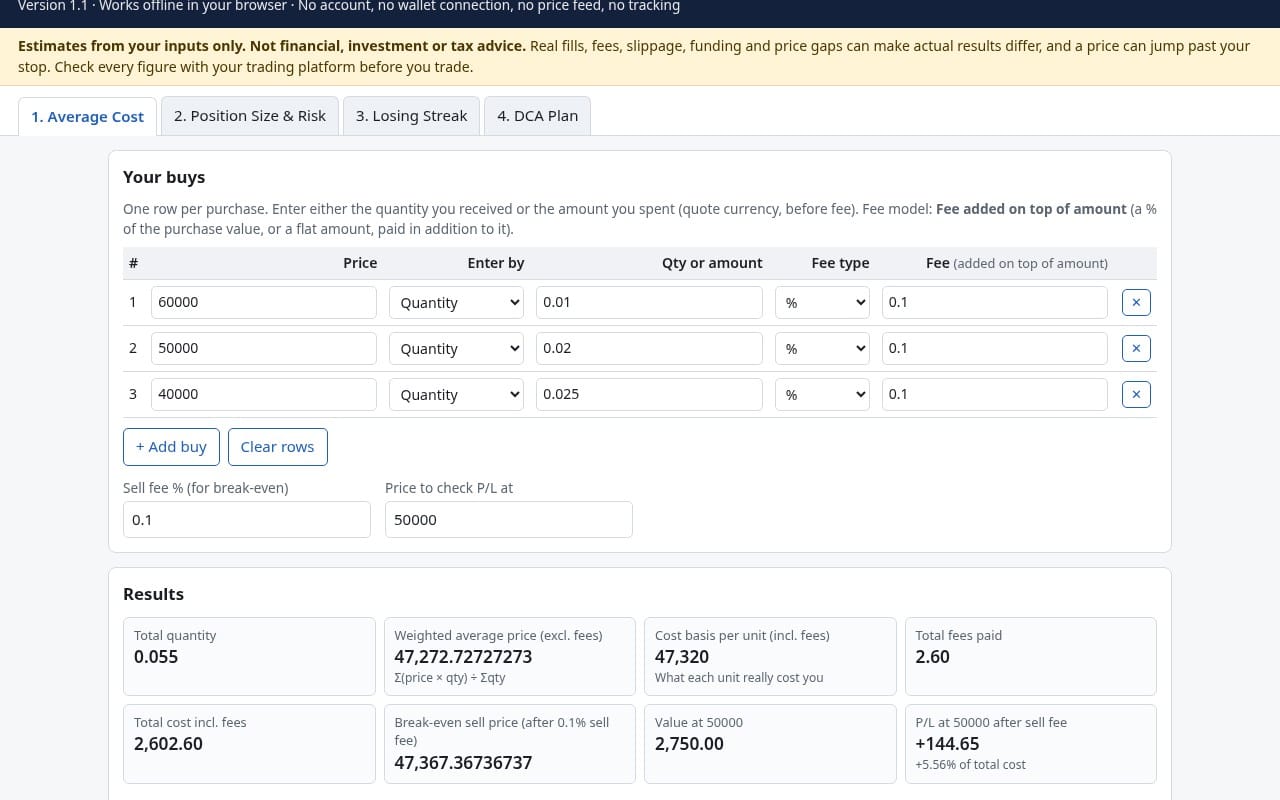Click the Your buys heading
Screen dimensions: 1280x800
[x=164, y=177]
